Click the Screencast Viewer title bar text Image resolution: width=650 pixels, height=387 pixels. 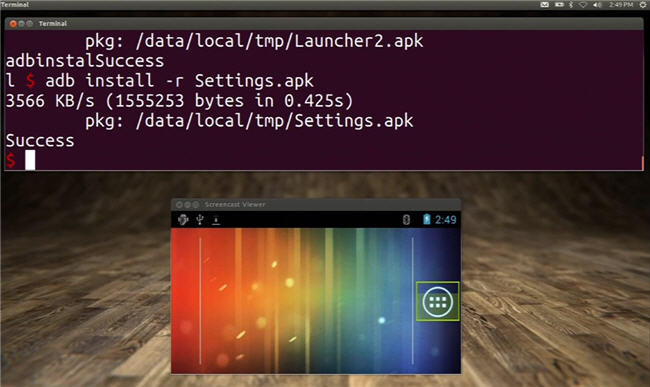[235, 204]
